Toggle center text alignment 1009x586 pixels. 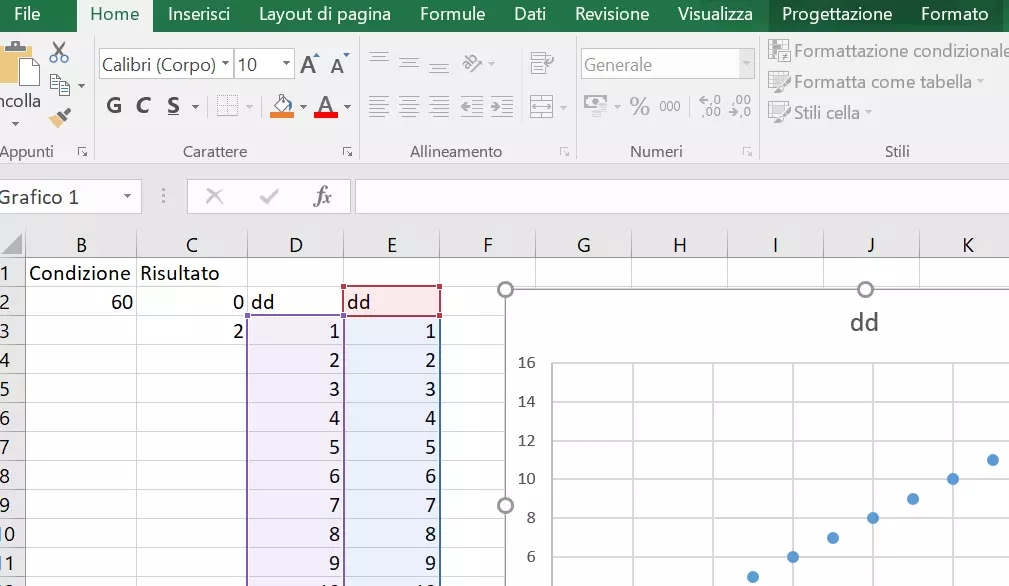408,105
